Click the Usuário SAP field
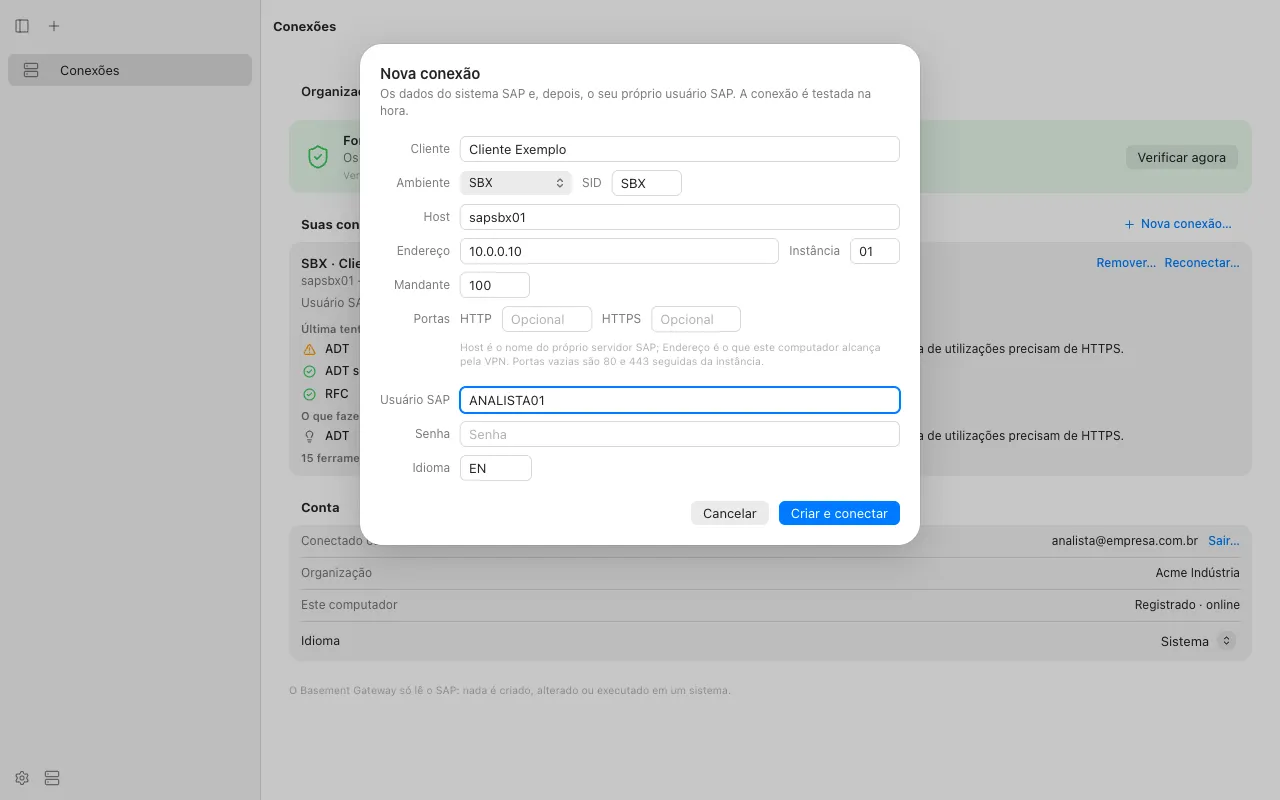Viewport: 1280px width, 800px height. [x=680, y=400]
